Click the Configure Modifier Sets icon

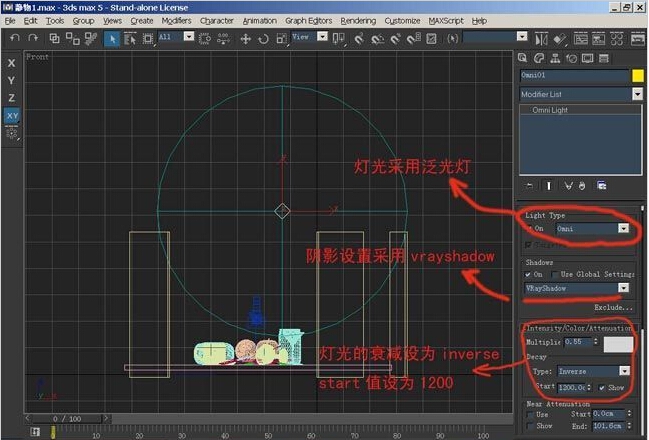click(602, 186)
